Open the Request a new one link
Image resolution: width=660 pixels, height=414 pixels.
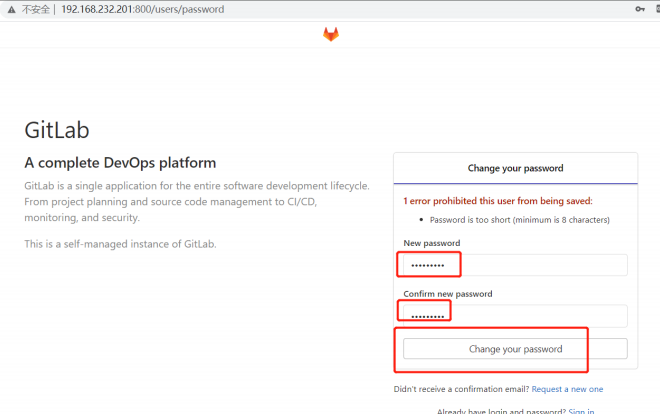coord(567,389)
